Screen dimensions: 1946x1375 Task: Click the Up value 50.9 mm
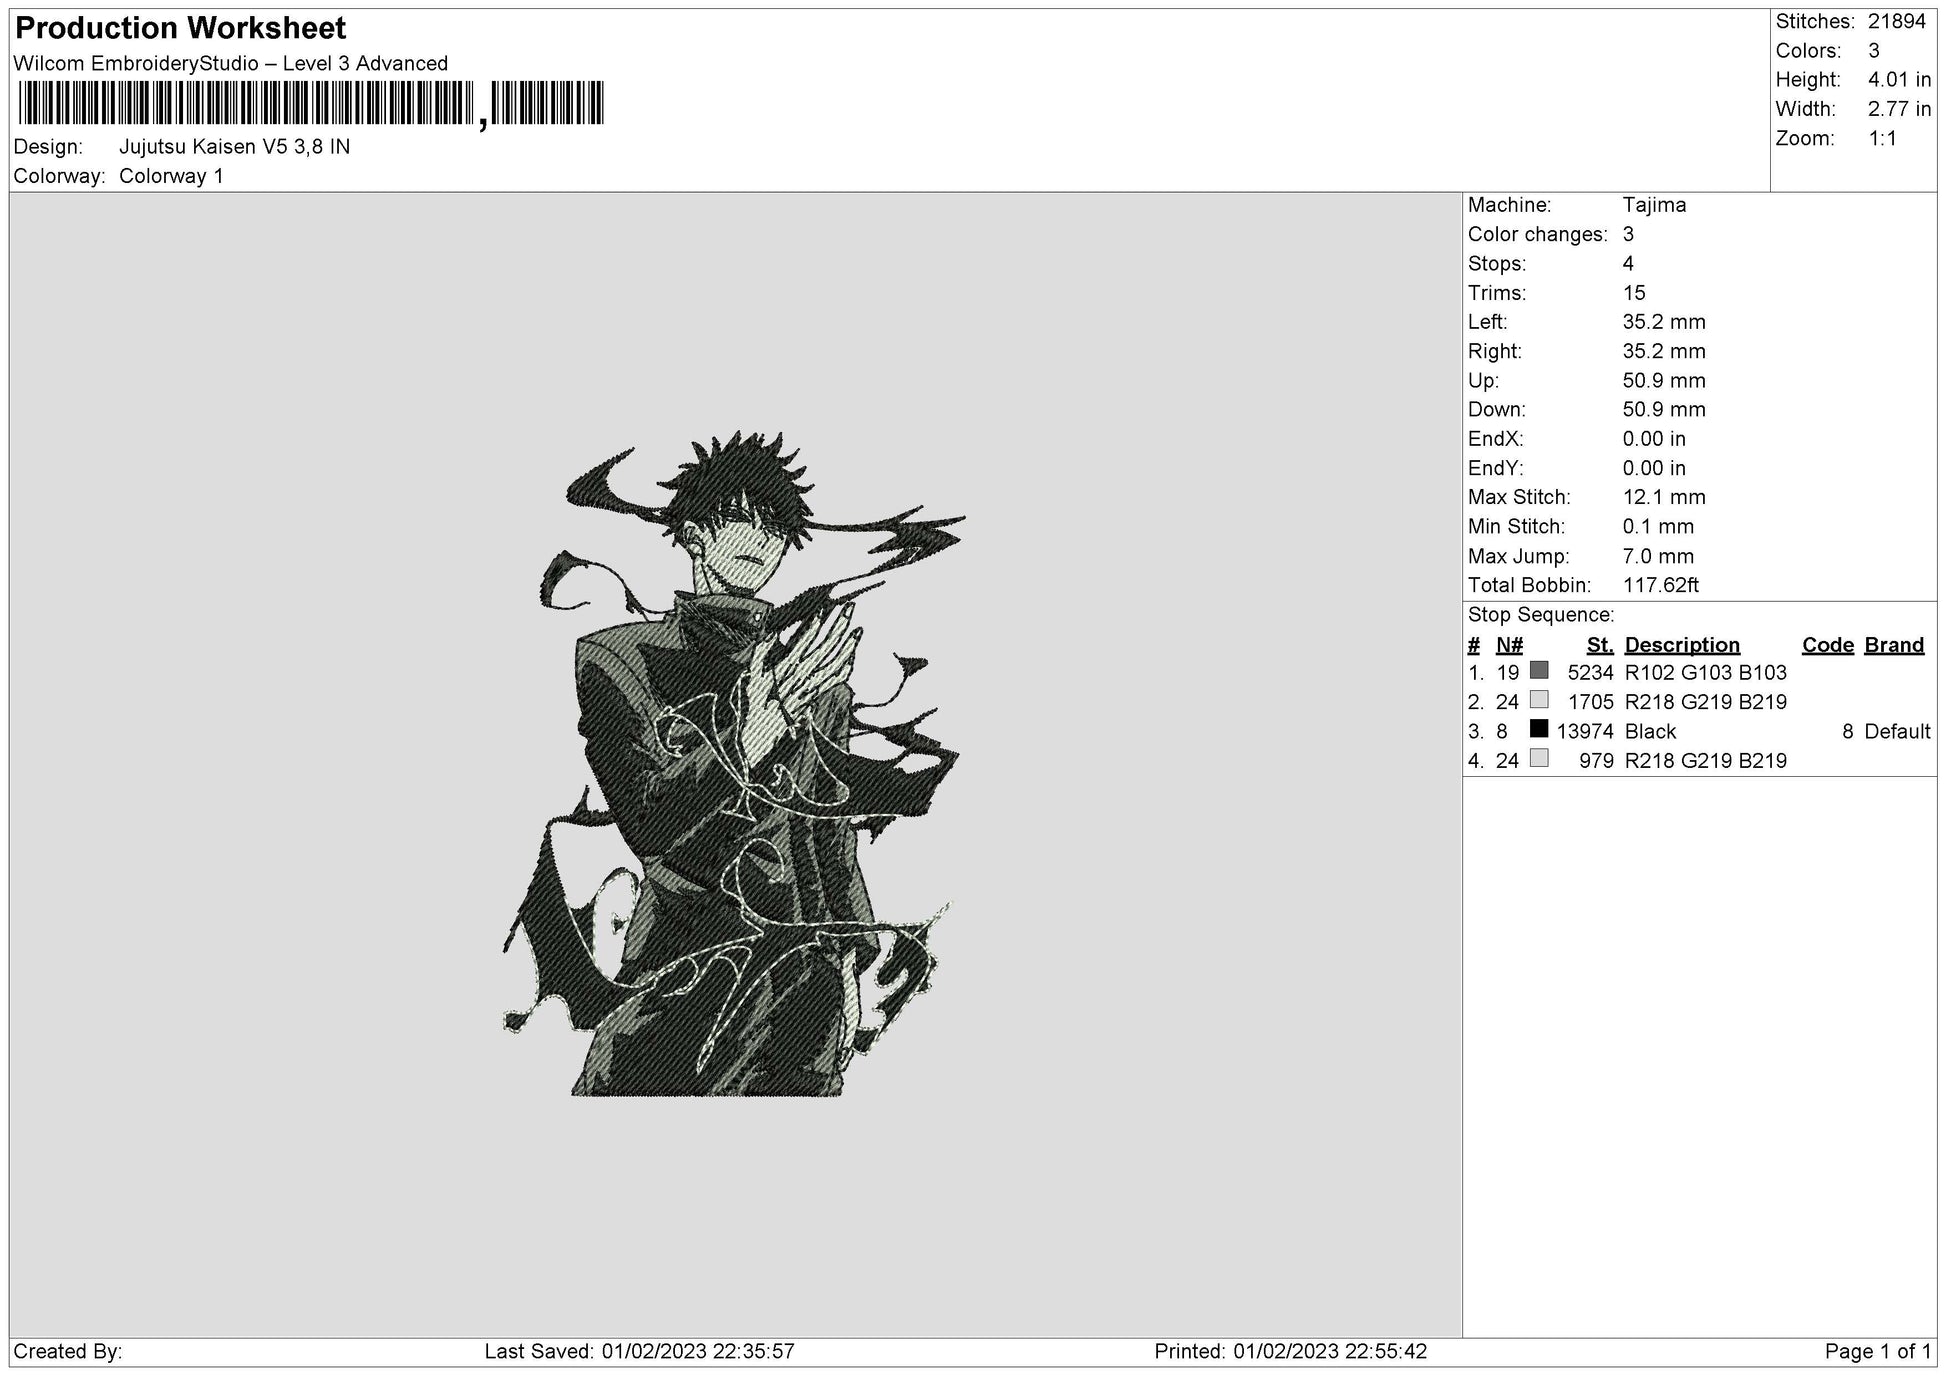tap(1664, 381)
